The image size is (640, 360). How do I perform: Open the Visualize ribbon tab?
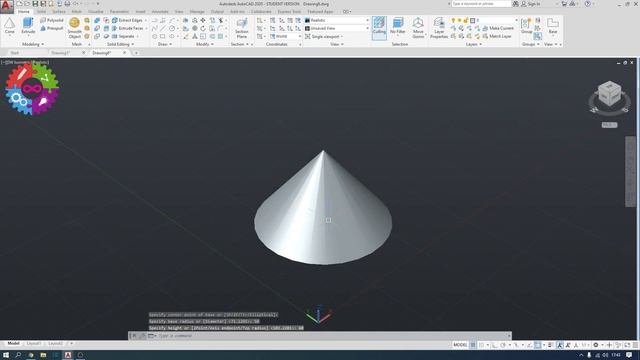[96, 11]
